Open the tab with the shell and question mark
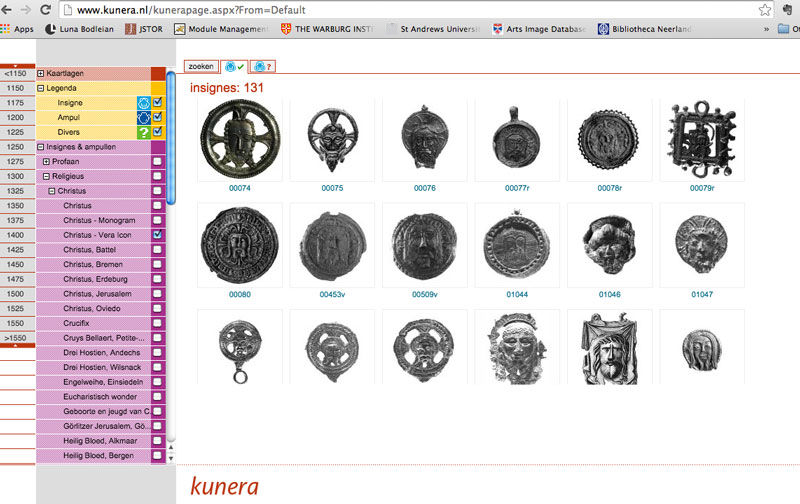 263,67
